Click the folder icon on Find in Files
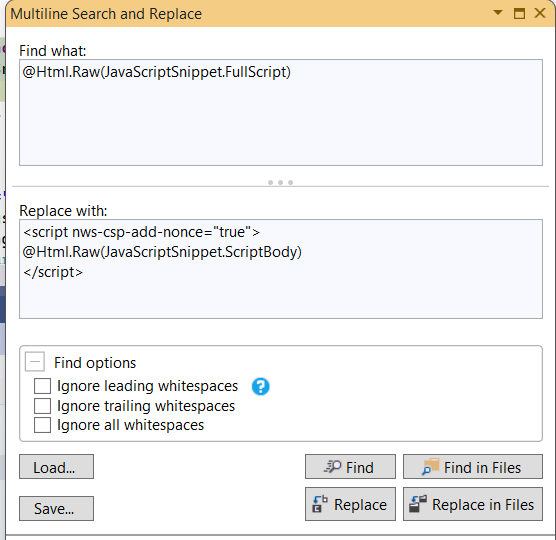Viewport: 556px width, 540px height. coord(430,467)
